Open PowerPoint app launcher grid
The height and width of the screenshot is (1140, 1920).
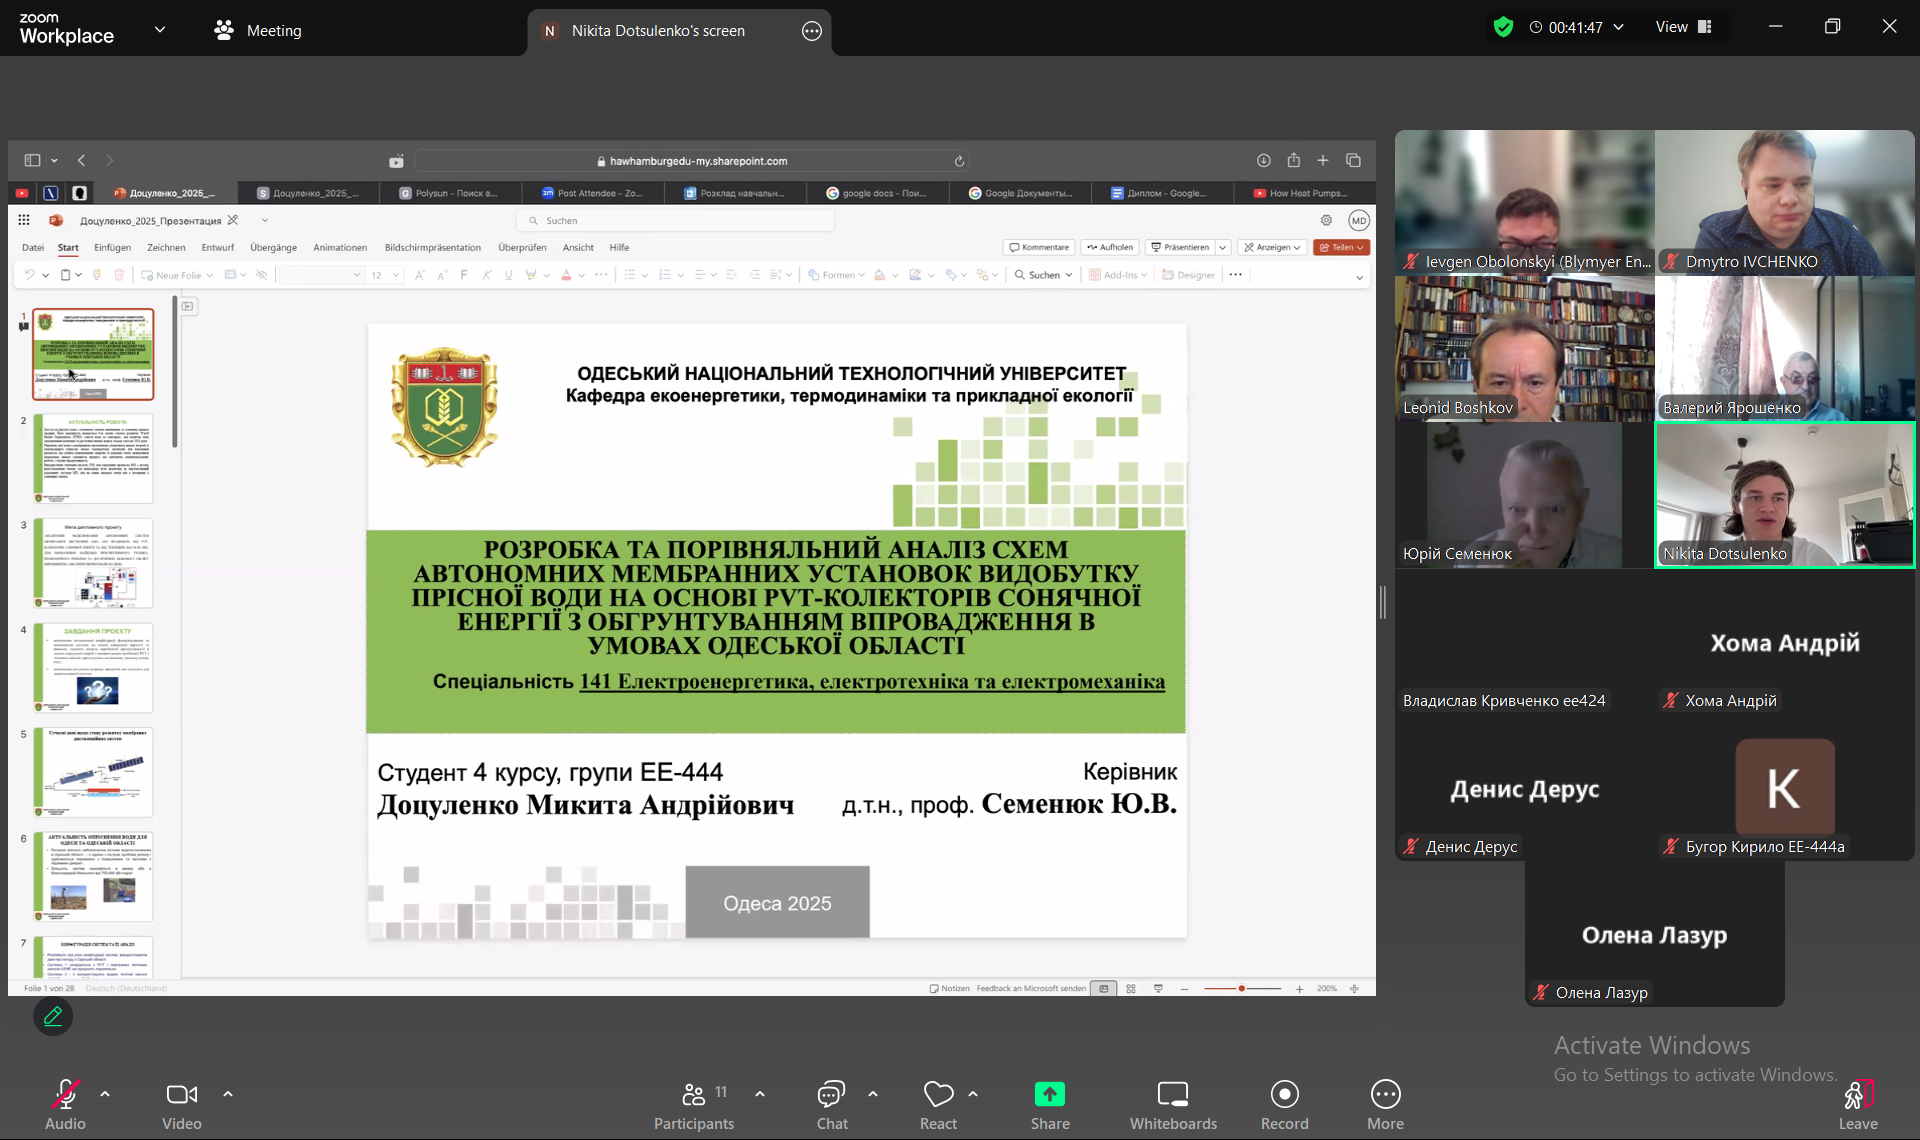pyautogui.click(x=24, y=220)
